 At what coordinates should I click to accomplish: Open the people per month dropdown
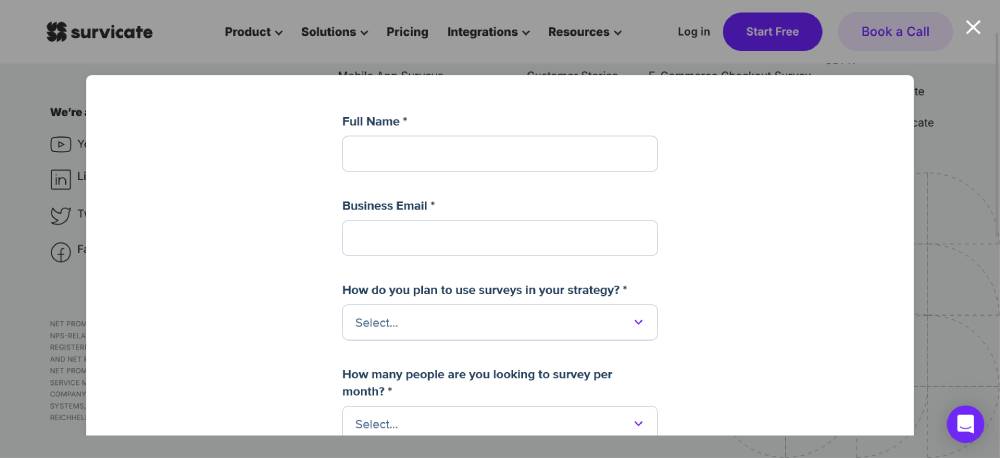[x=499, y=423]
